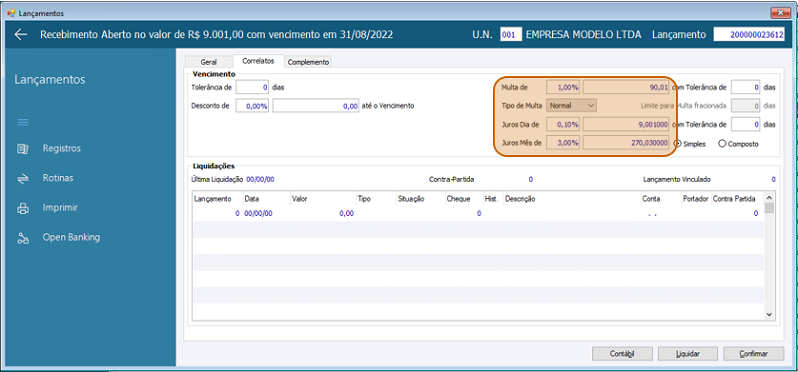The width and height of the screenshot is (798, 372).
Task: Click the Lançamentos window title icon
Action: tap(11, 13)
